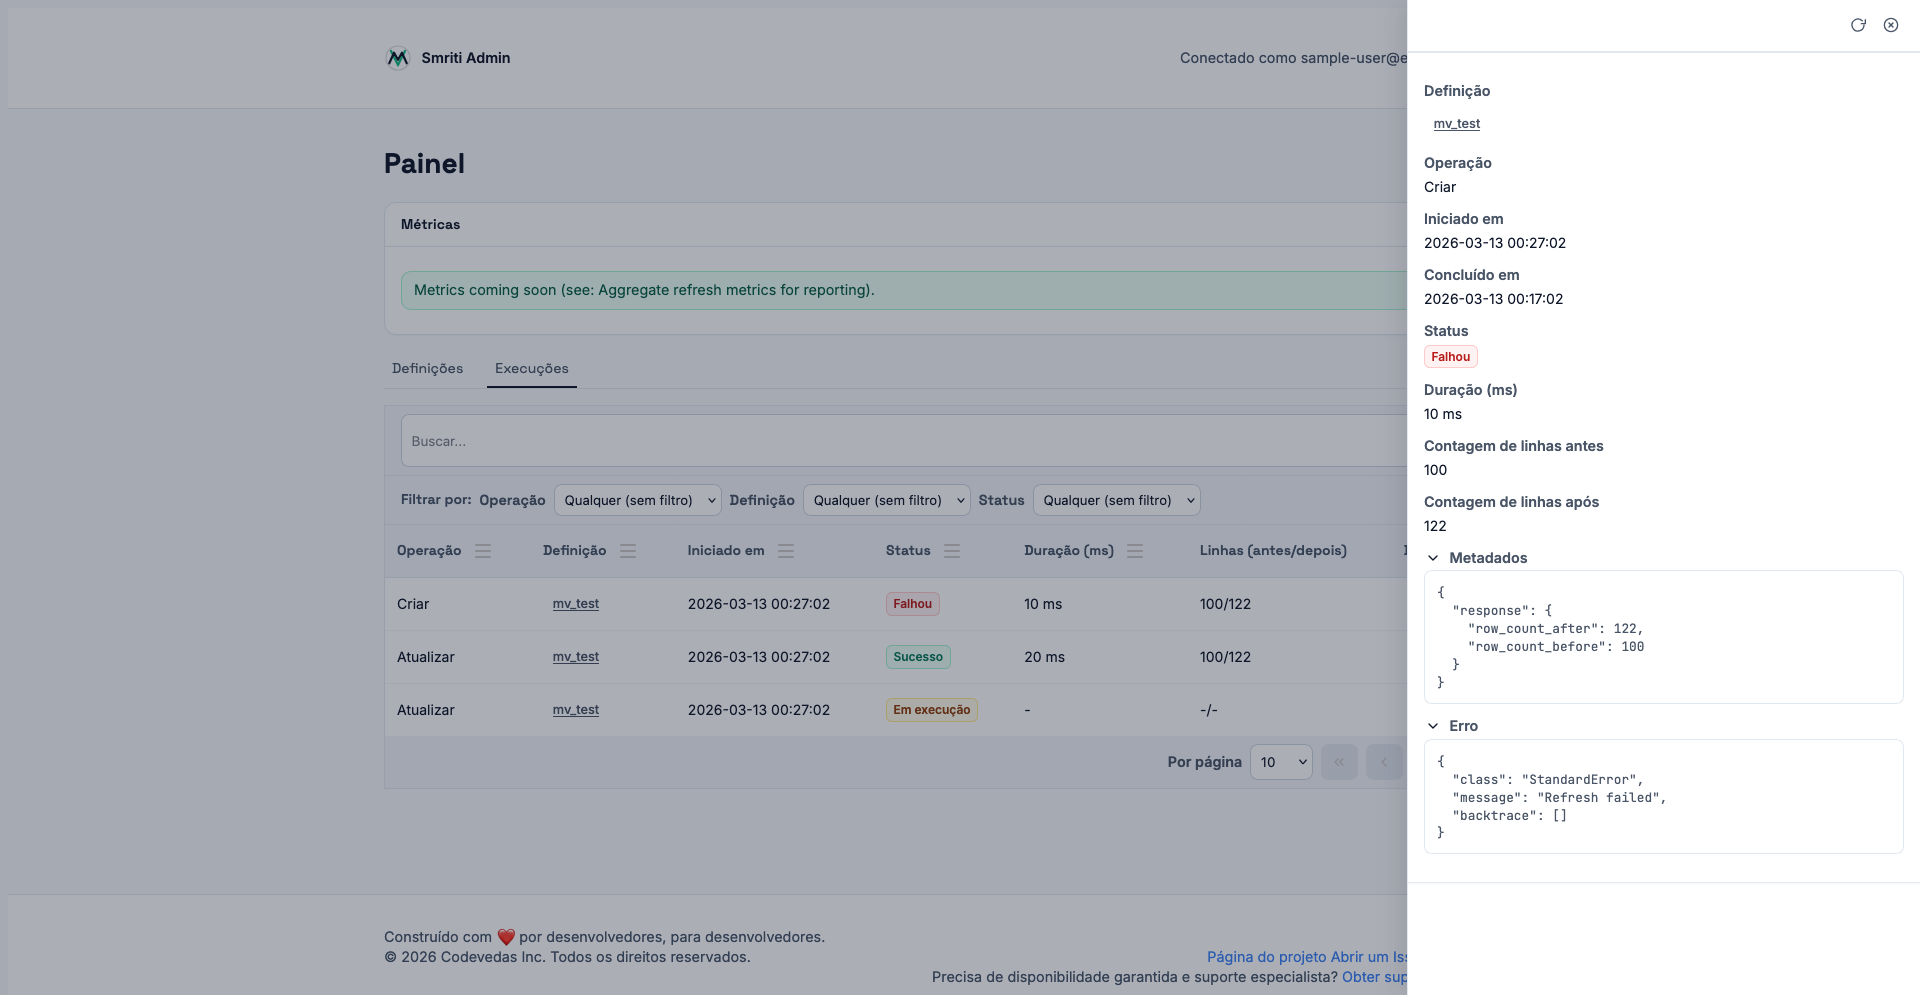
Task: Click the refresh icon in the details panel
Action: tap(1858, 25)
